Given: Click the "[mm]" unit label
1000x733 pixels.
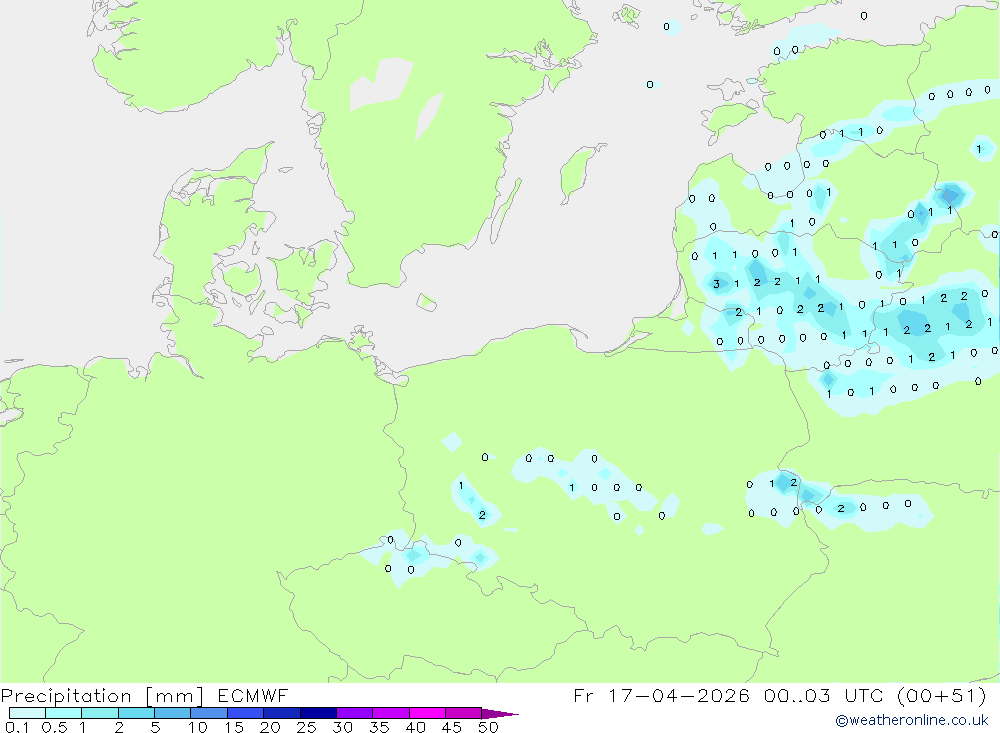Looking at the screenshot, I should pos(175,695).
